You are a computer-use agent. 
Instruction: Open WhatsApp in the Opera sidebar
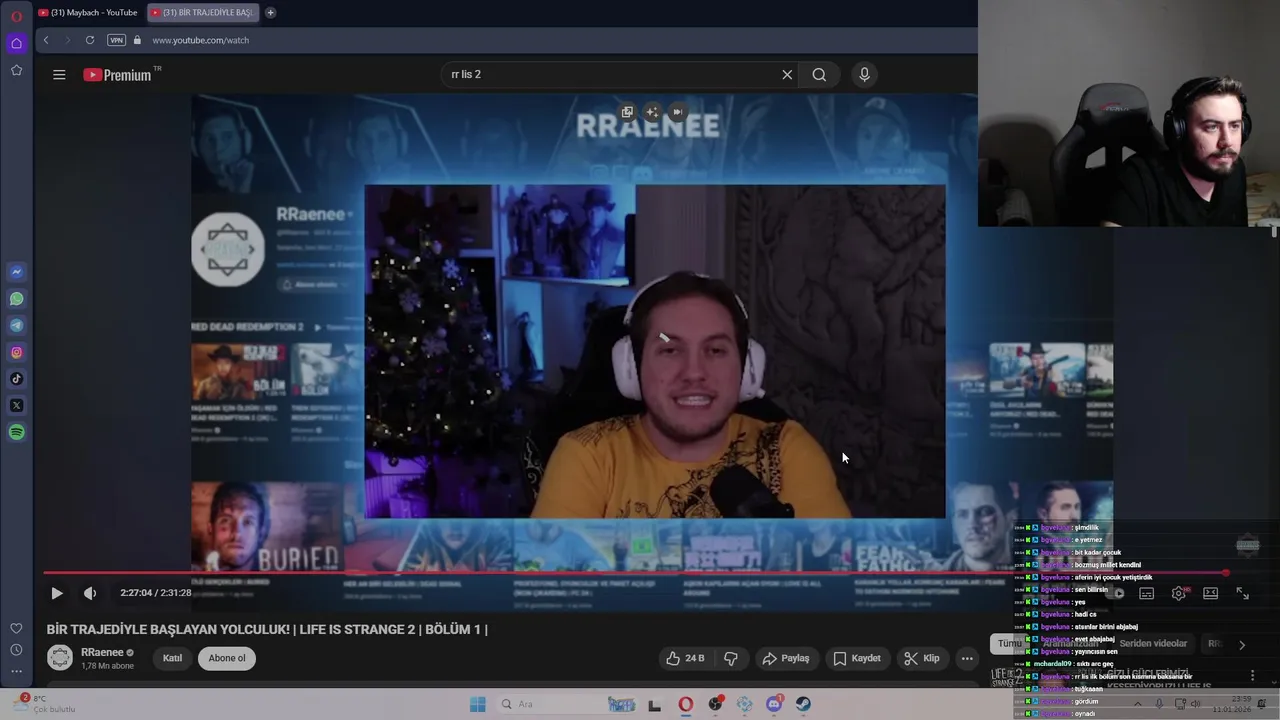click(16, 299)
